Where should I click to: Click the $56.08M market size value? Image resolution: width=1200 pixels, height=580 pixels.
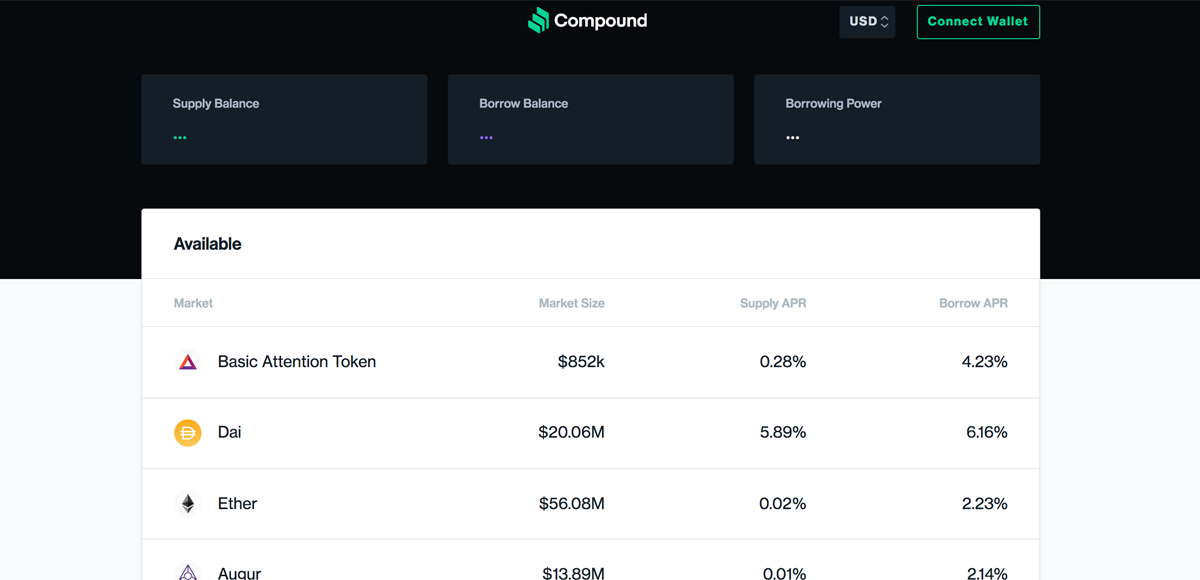pyautogui.click(x=571, y=504)
